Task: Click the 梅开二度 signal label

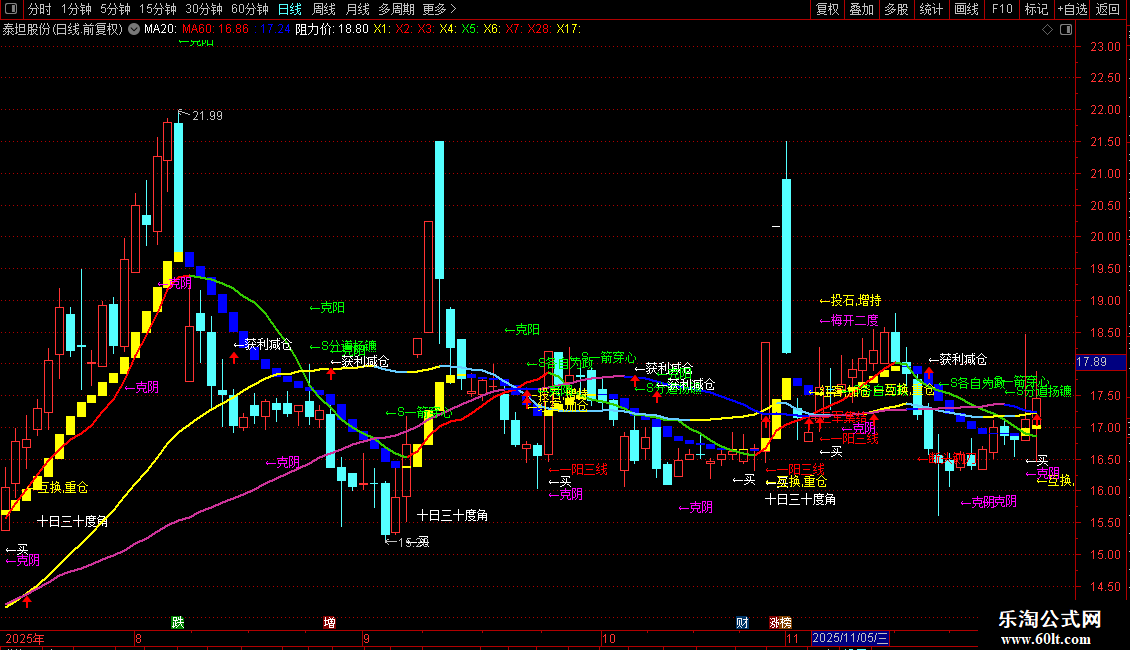Action: point(849,320)
